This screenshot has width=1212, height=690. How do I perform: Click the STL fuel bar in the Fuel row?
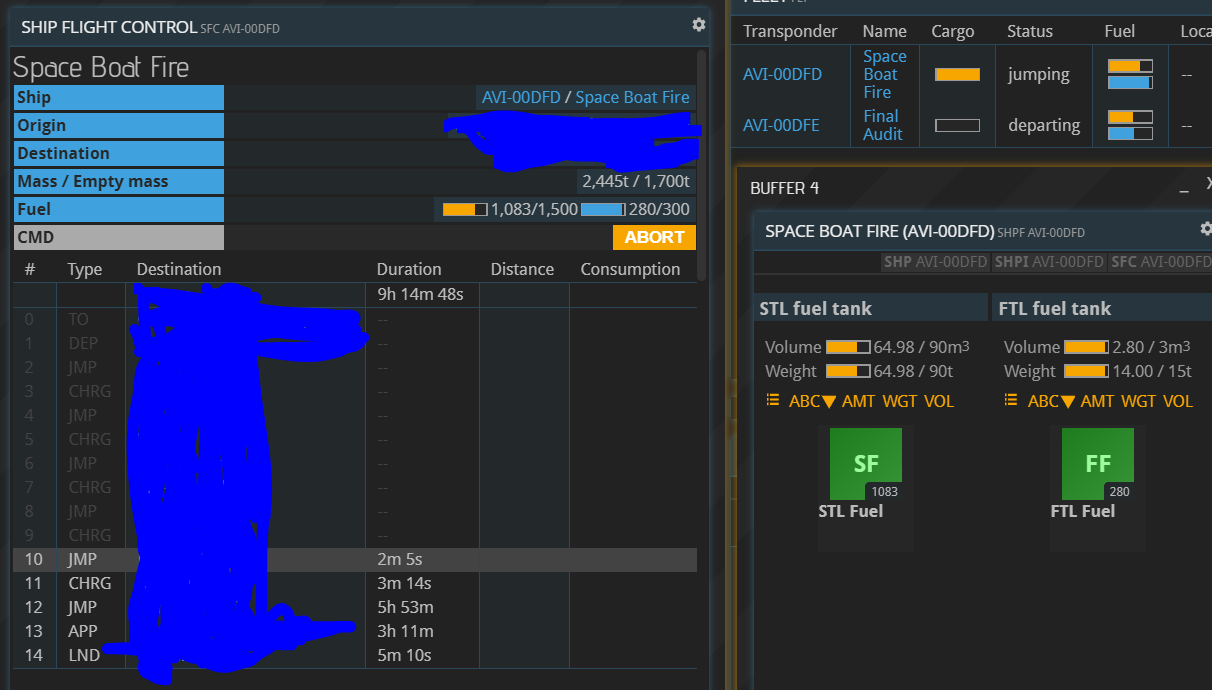point(464,209)
